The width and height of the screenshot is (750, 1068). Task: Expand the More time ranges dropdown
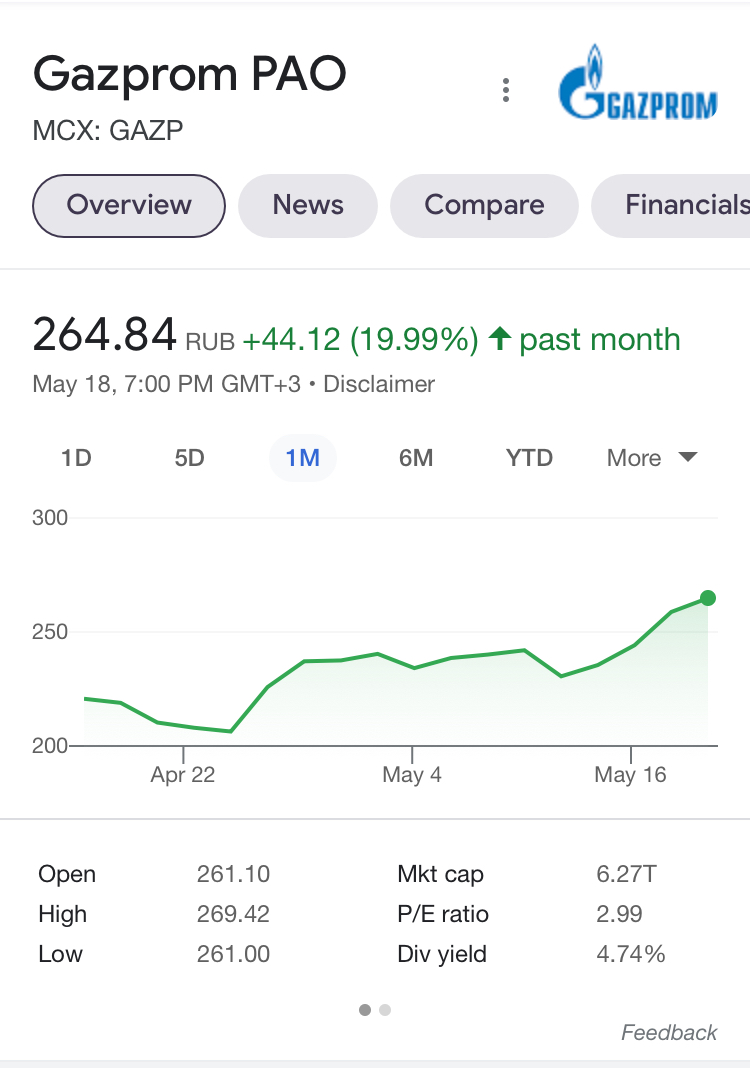point(652,458)
